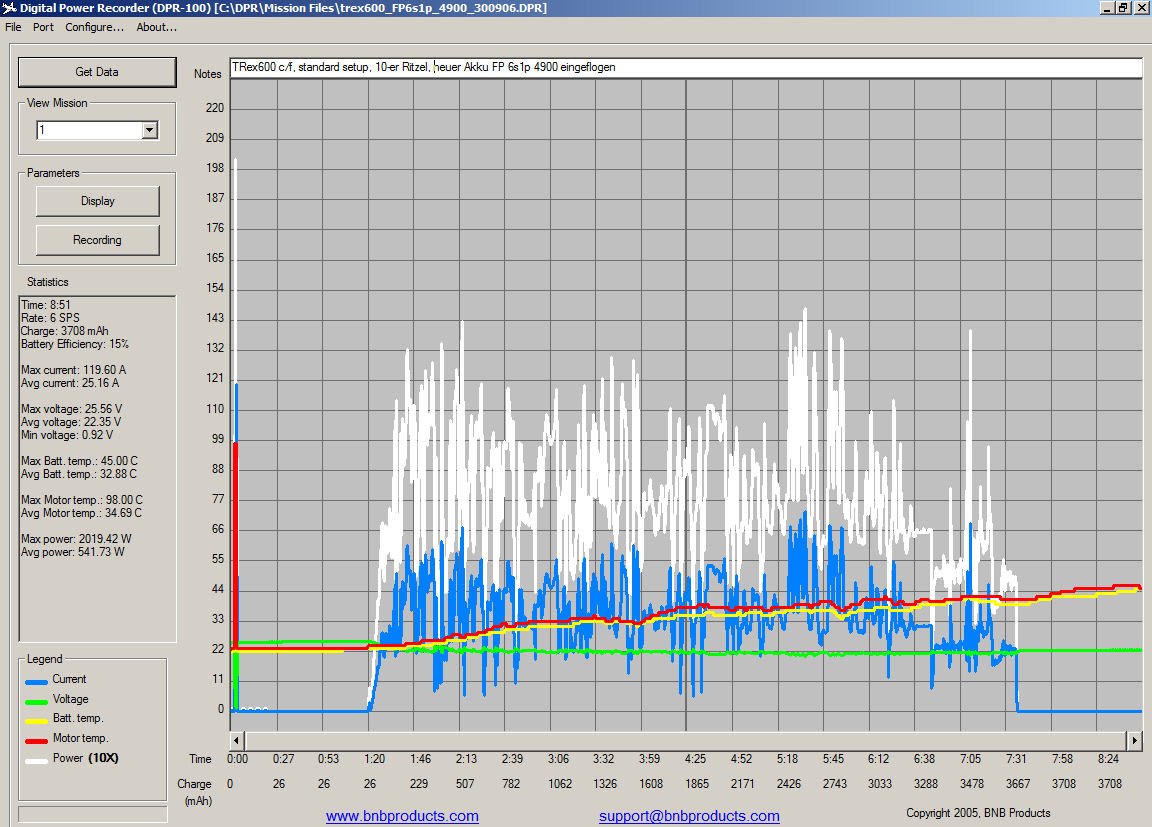Image resolution: width=1152 pixels, height=827 pixels.
Task: Select the "Min voltage: 0.92 V" statistic
Action: point(67,436)
